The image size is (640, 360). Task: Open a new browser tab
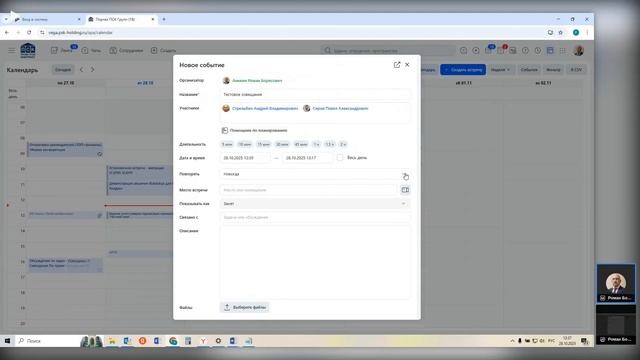point(164,19)
